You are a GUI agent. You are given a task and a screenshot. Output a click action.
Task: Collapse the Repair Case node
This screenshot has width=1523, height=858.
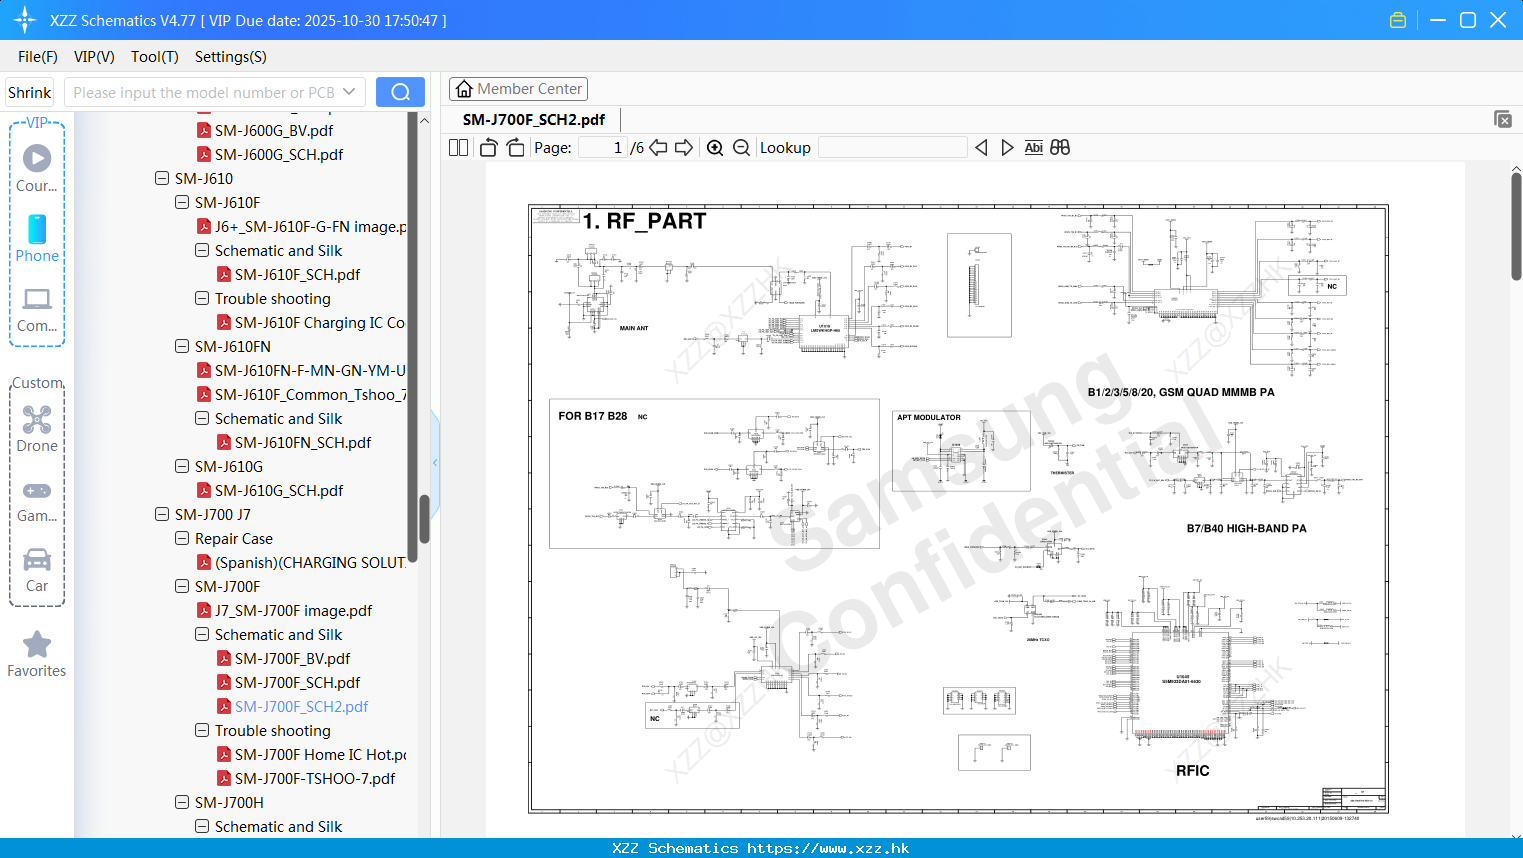(x=182, y=538)
